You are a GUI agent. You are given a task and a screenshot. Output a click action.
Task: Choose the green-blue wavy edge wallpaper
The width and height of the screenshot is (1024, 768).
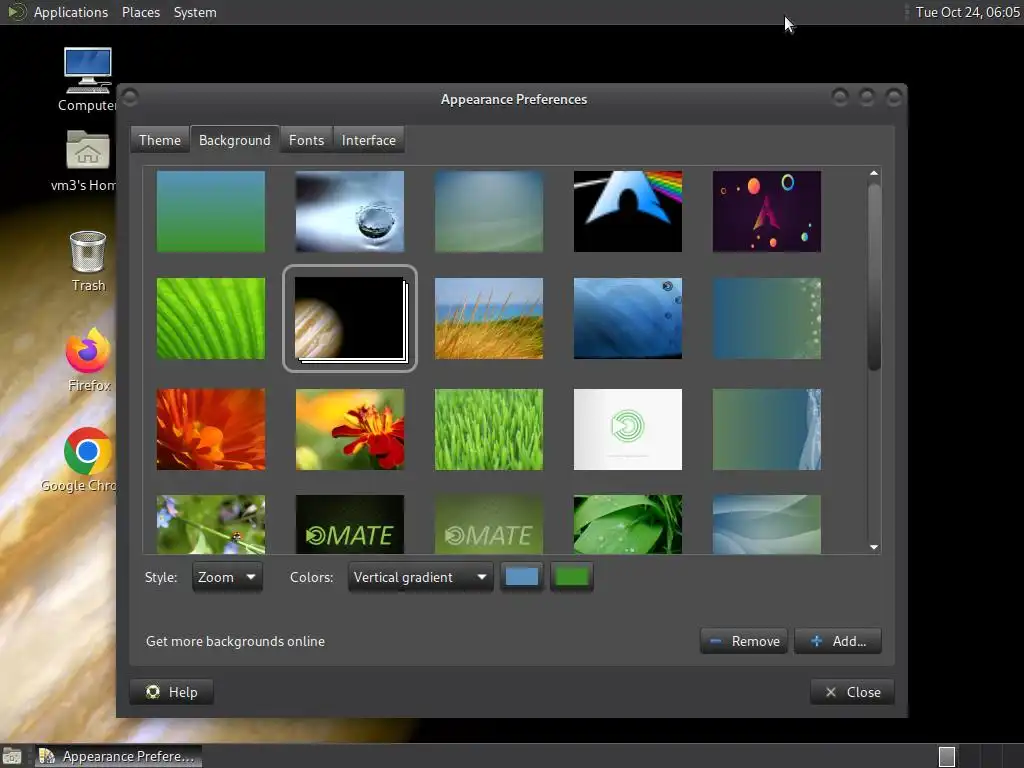click(767, 430)
